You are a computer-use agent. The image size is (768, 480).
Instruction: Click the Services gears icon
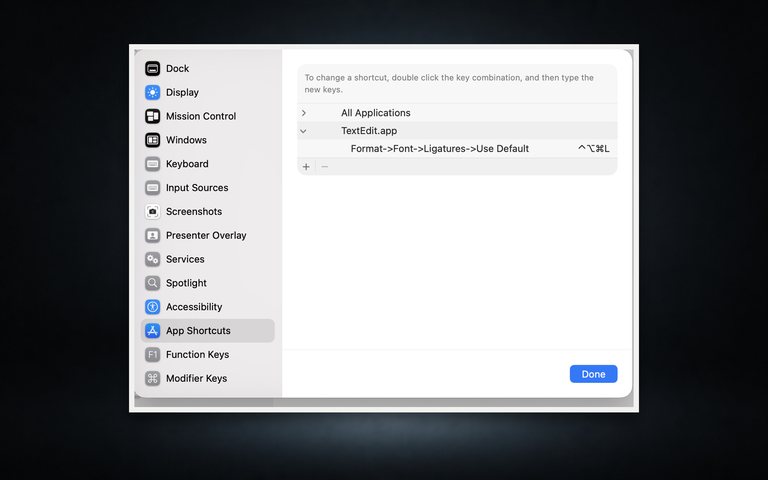point(152,259)
